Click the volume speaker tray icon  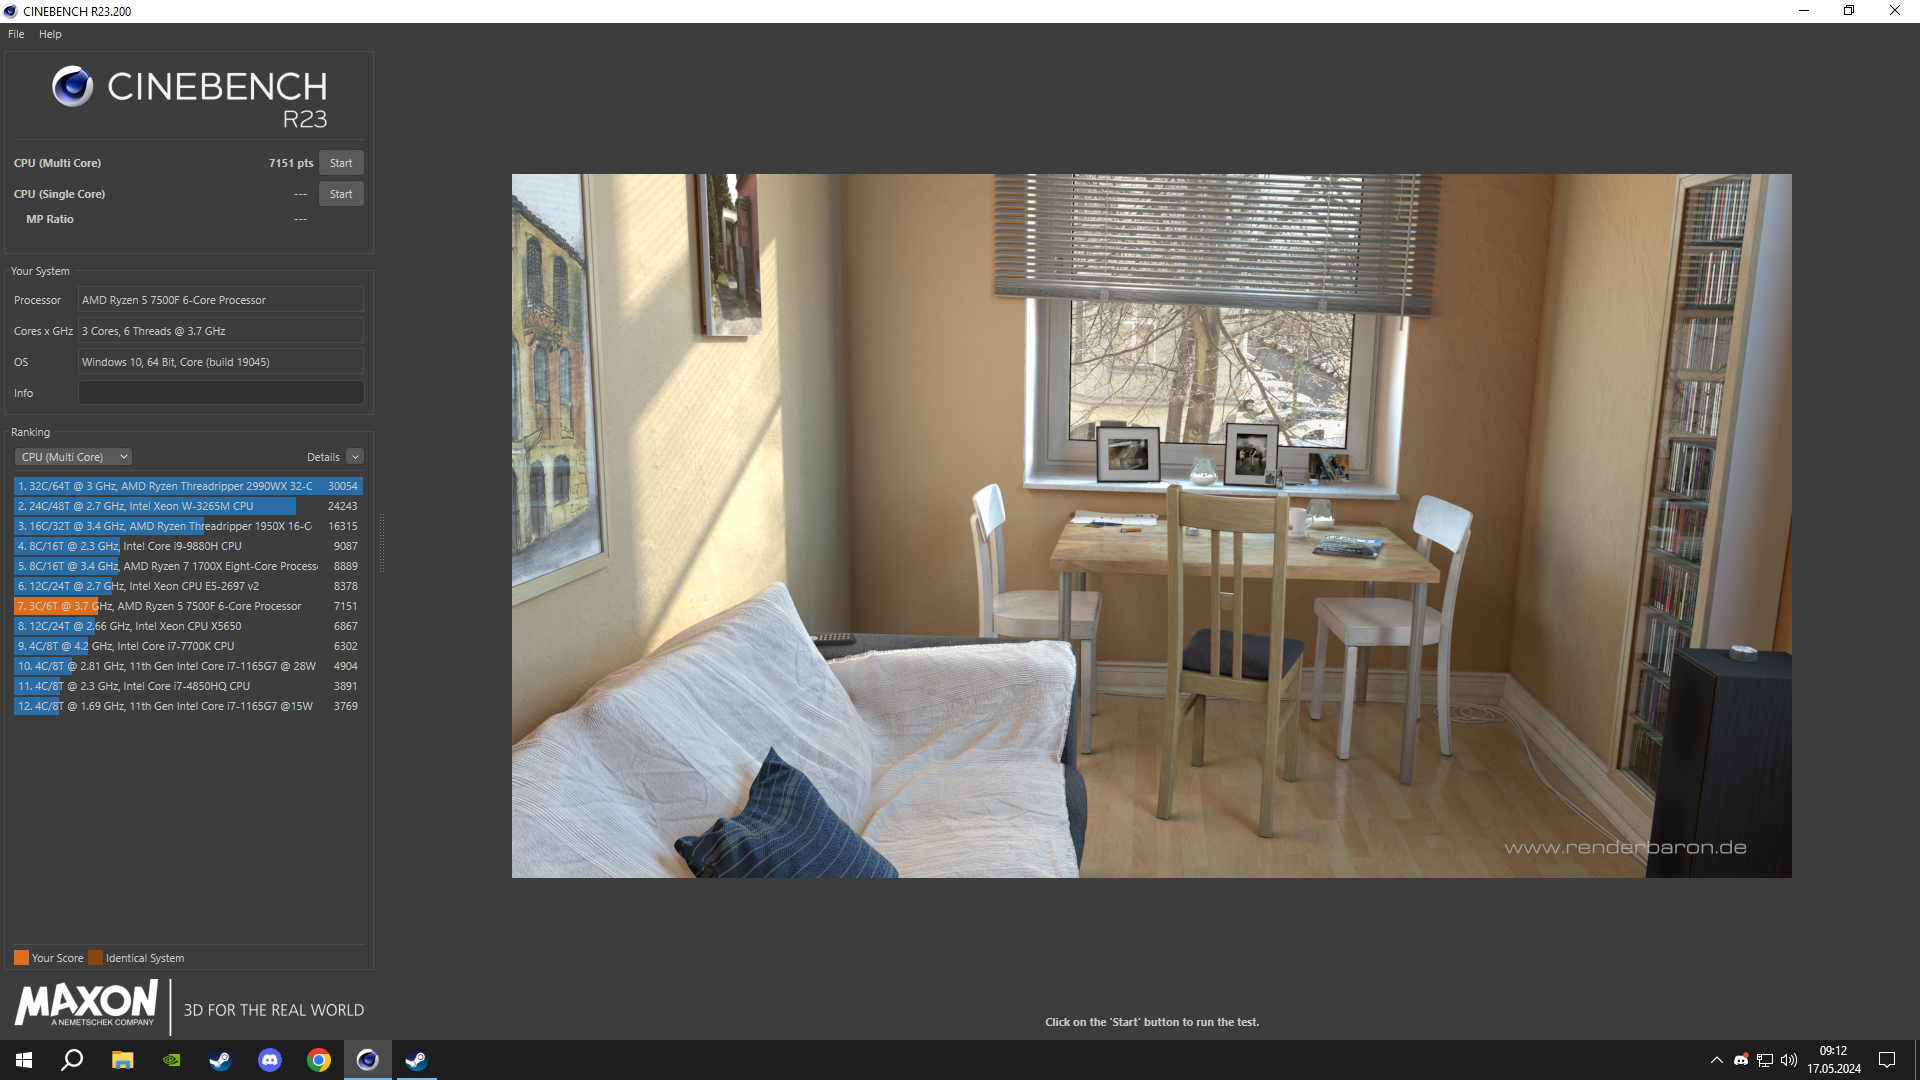coord(1789,1060)
